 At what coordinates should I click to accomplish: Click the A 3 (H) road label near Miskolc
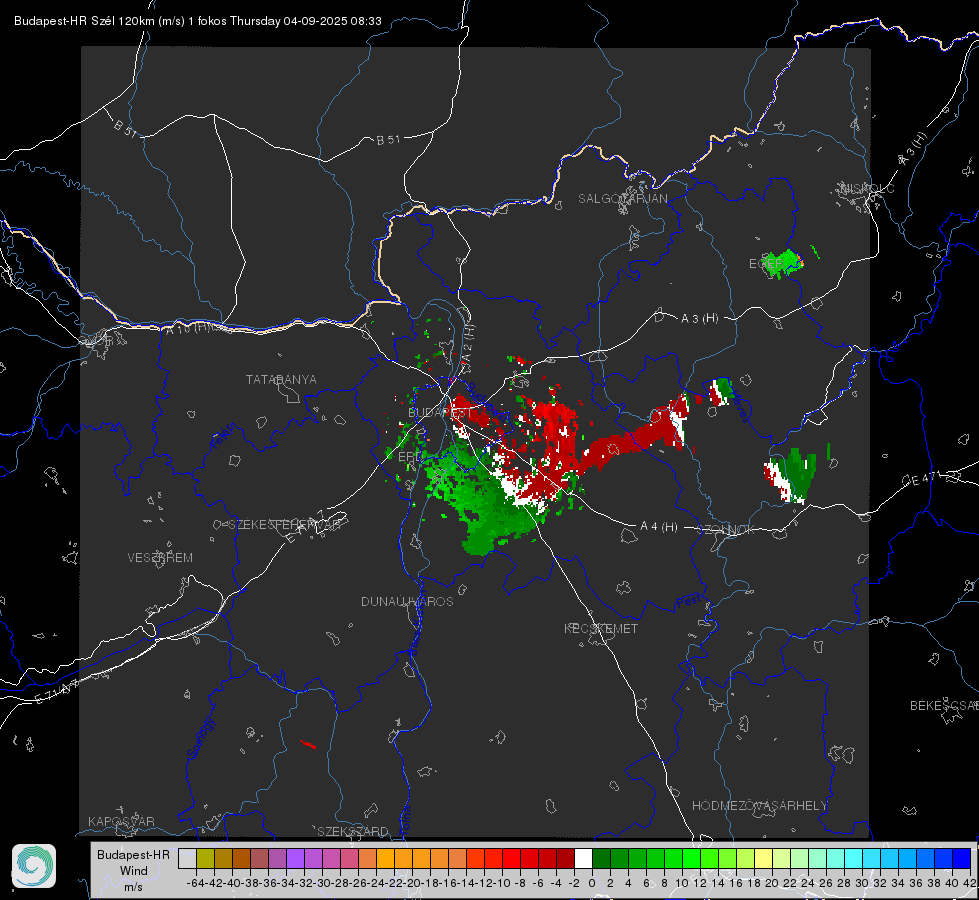pos(913,149)
